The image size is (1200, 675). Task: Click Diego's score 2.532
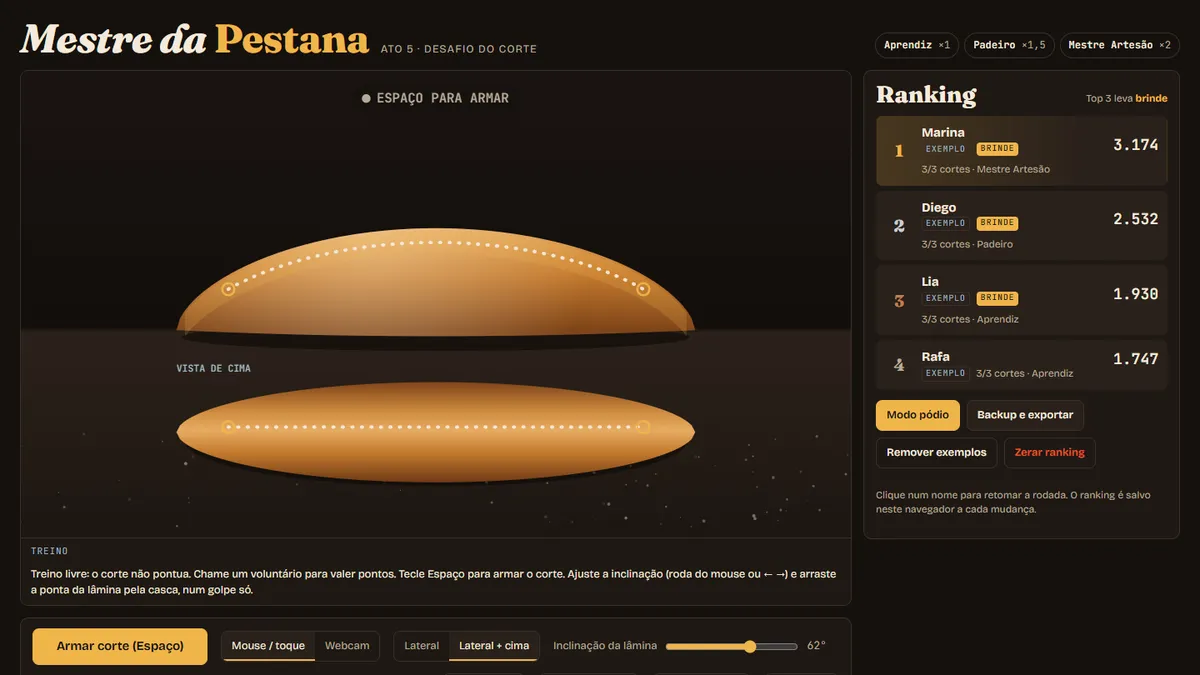point(1135,219)
